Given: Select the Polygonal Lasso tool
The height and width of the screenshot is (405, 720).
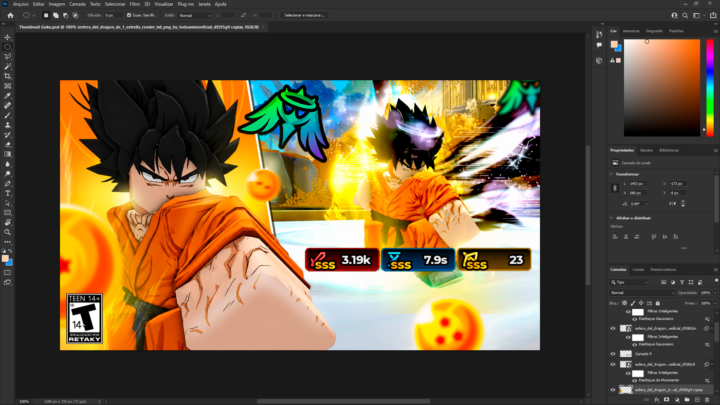Looking at the screenshot, I should coord(7,56).
